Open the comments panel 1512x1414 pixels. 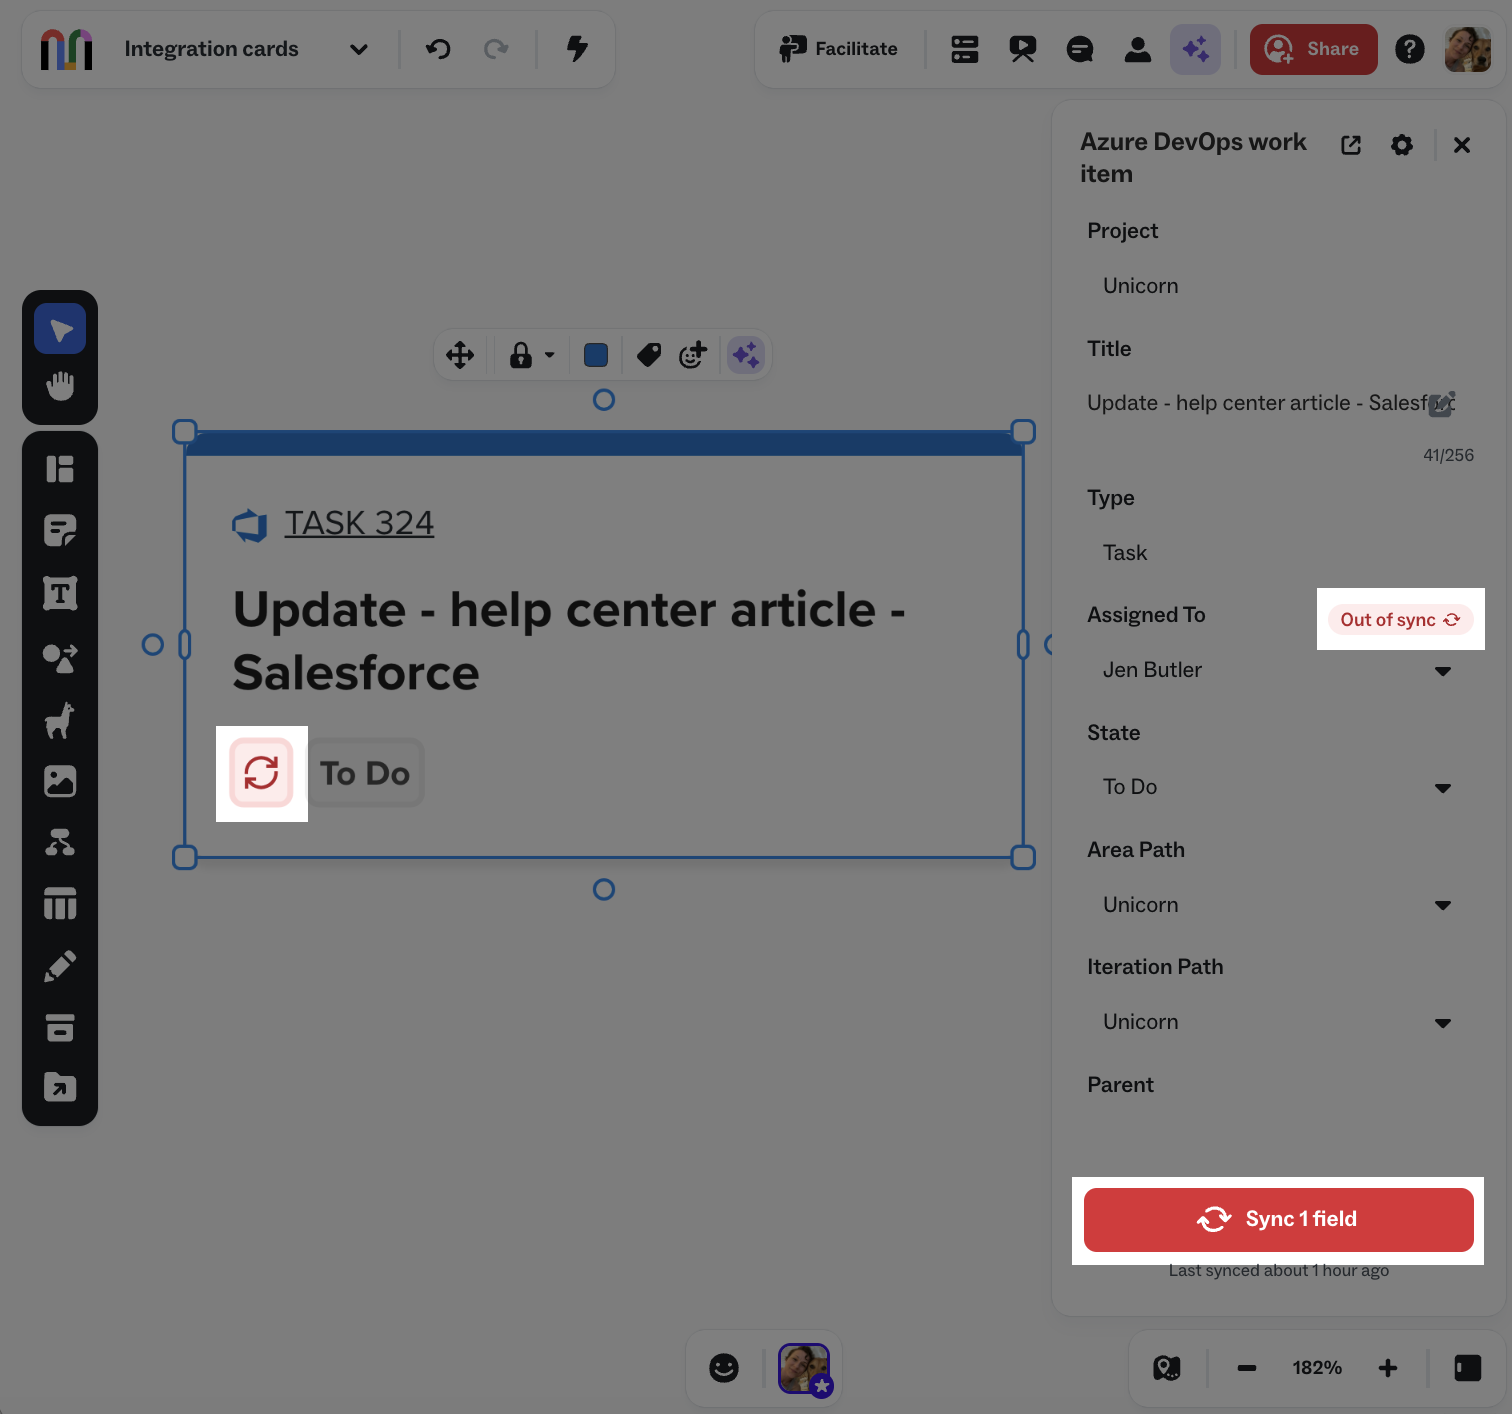pos(1080,49)
